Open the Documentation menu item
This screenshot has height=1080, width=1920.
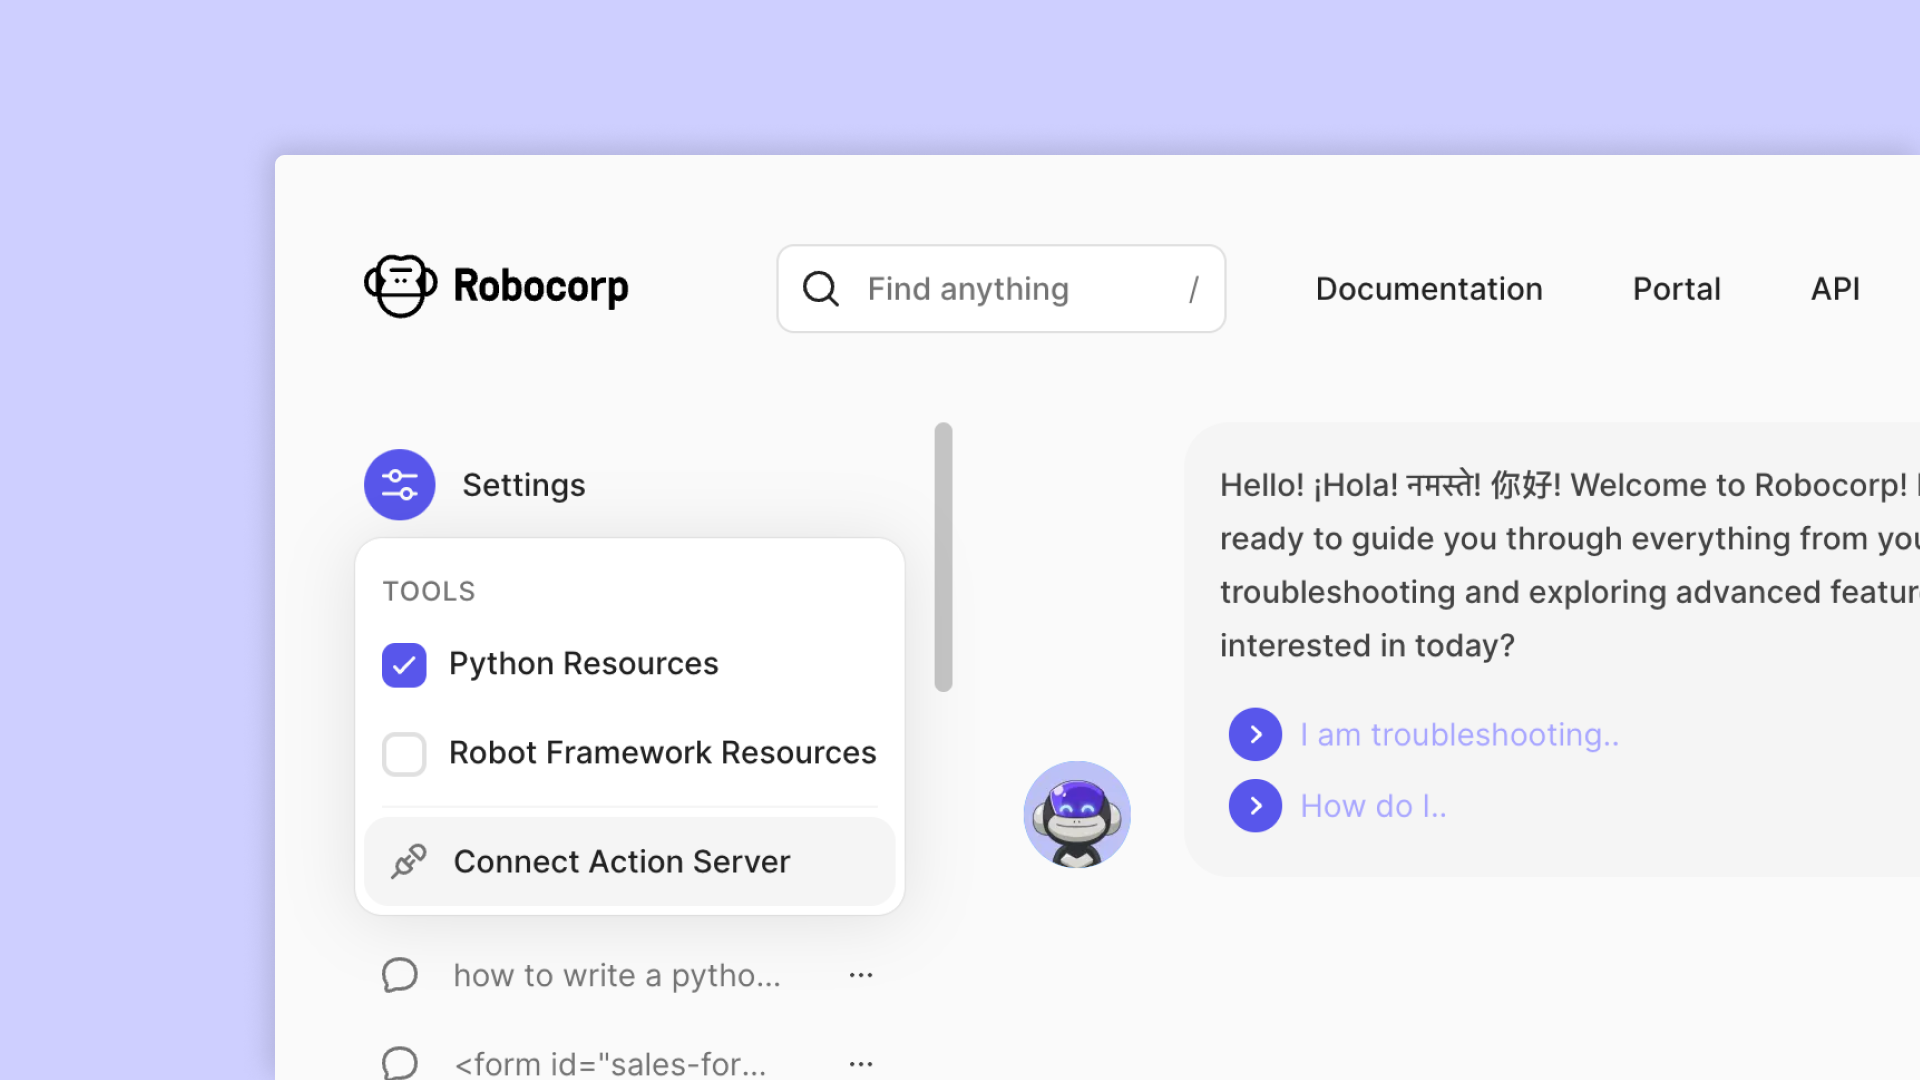coord(1429,289)
